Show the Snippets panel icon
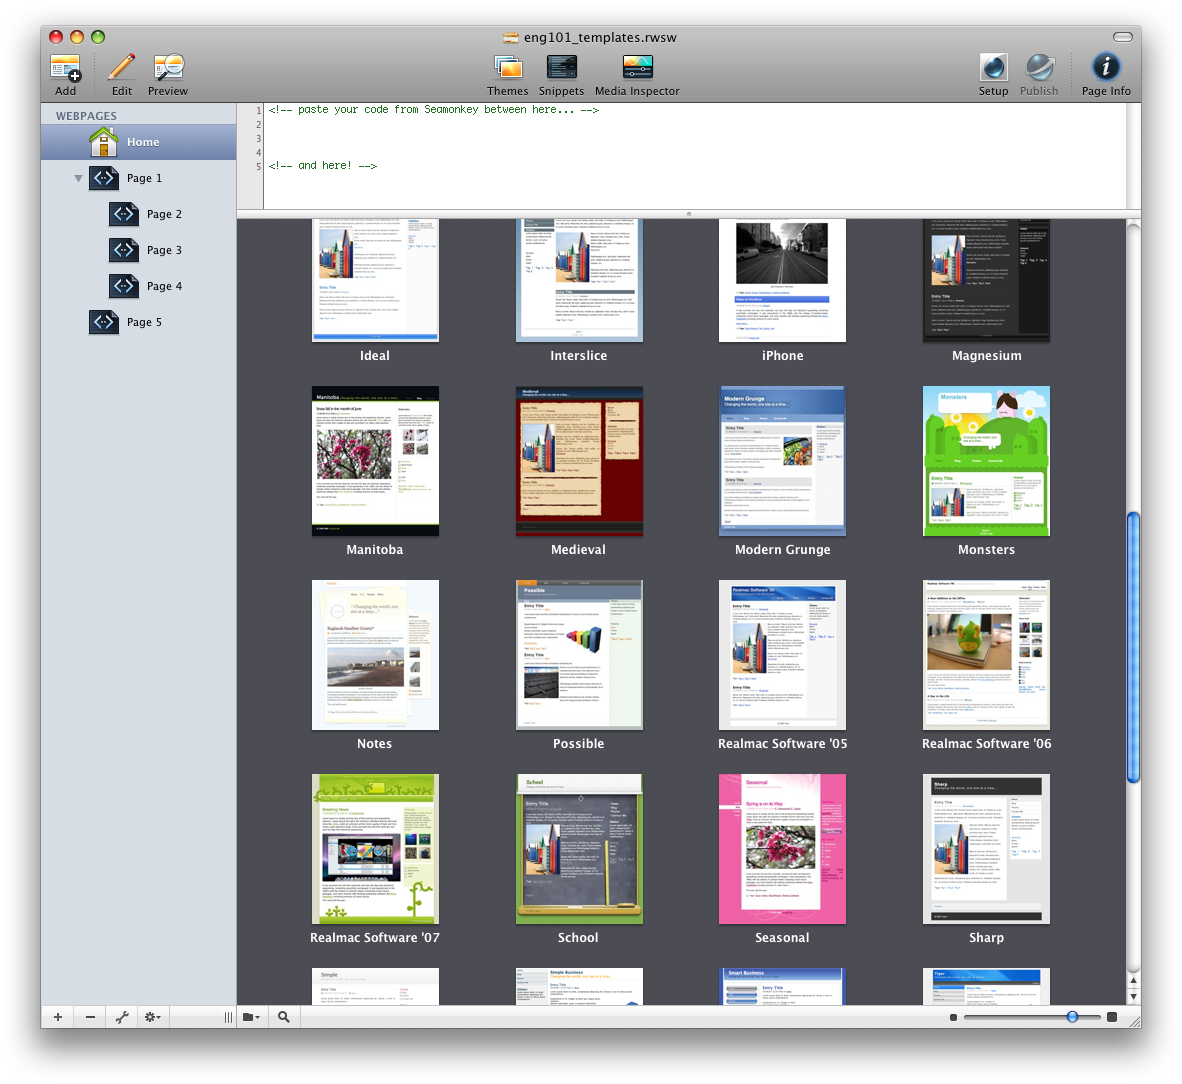This screenshot has height=1084, width=1182. click(x=562, y=68)
